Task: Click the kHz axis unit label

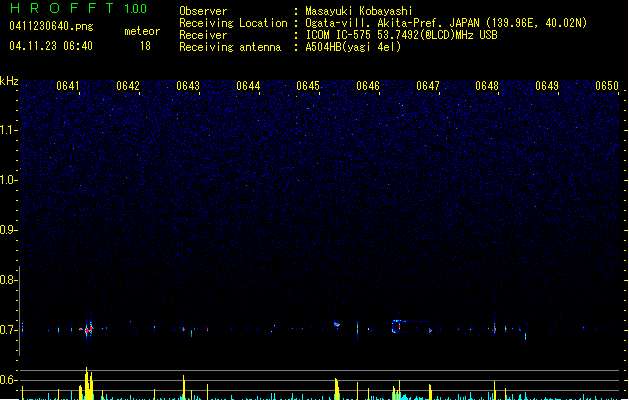Action: pyautogui.click(x=9, y=81)
